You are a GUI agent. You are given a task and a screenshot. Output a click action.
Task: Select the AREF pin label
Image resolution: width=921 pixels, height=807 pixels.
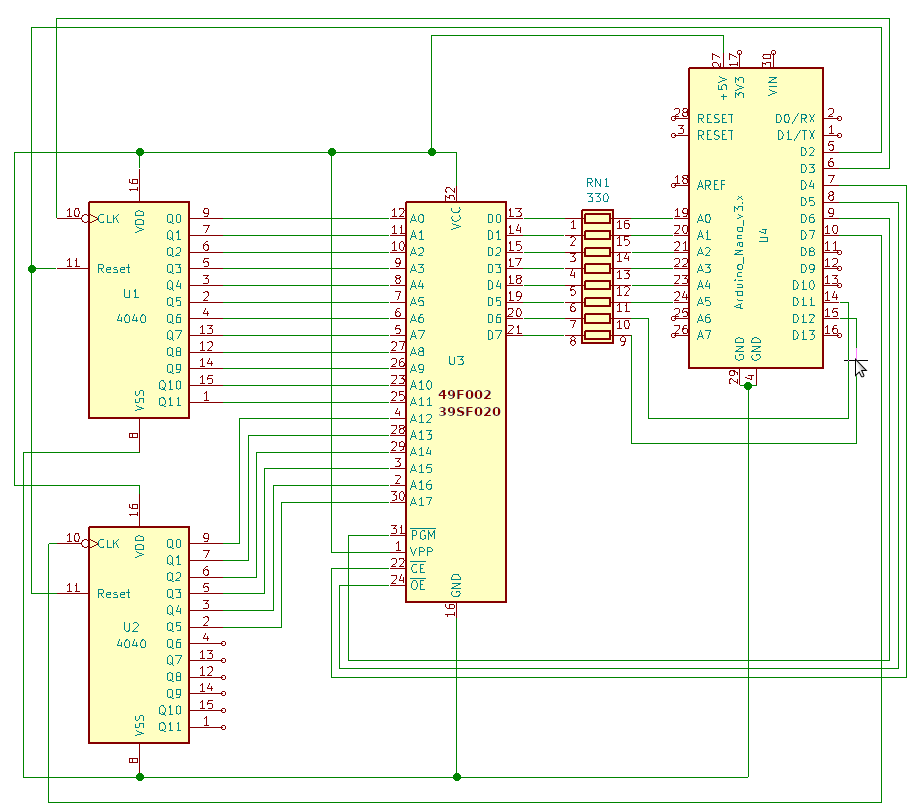[711, 186]
